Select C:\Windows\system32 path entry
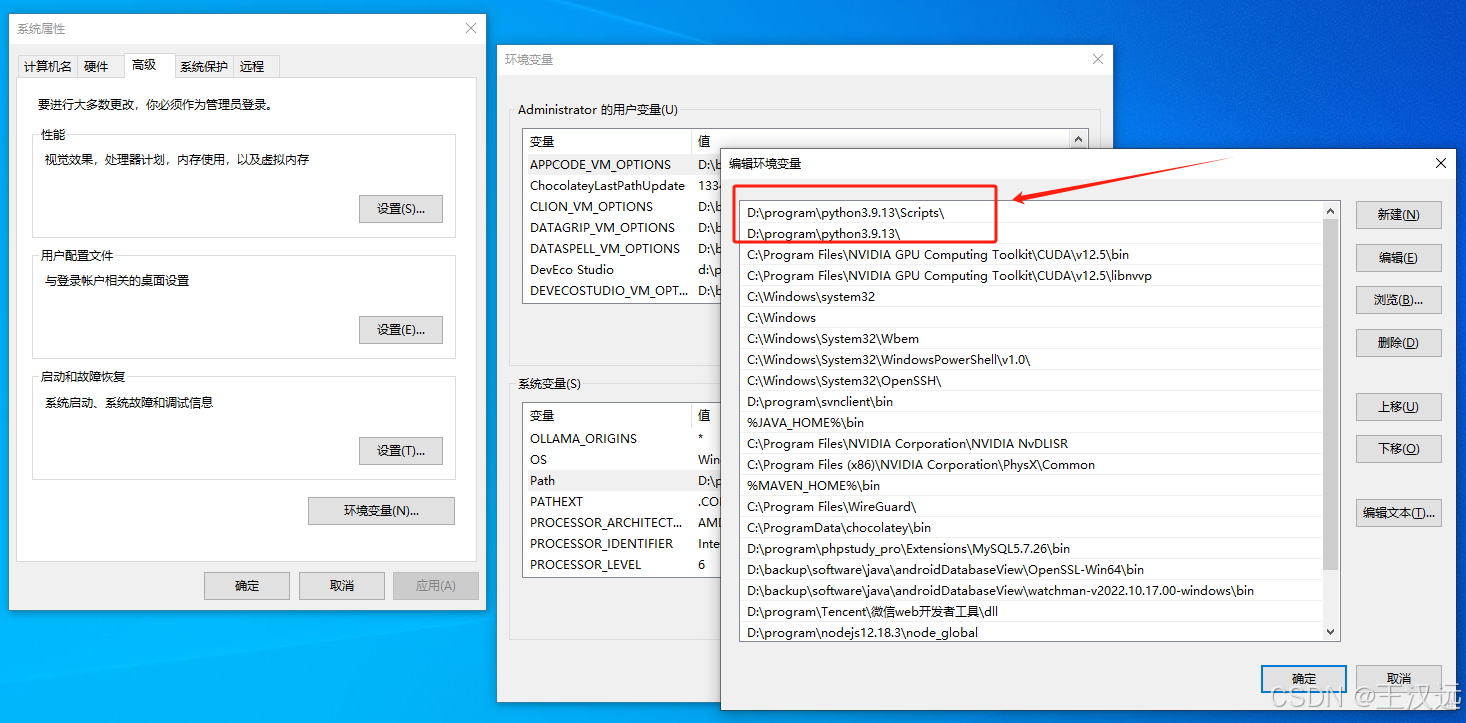This screenshot has height=723, width=1466. [x=1031, y=297]
